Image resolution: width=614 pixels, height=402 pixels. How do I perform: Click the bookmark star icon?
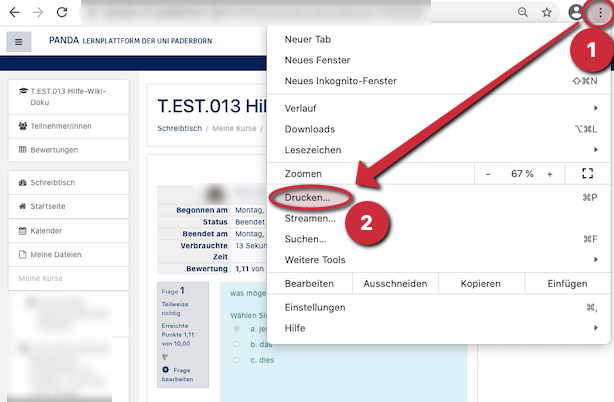click(547, 13)
